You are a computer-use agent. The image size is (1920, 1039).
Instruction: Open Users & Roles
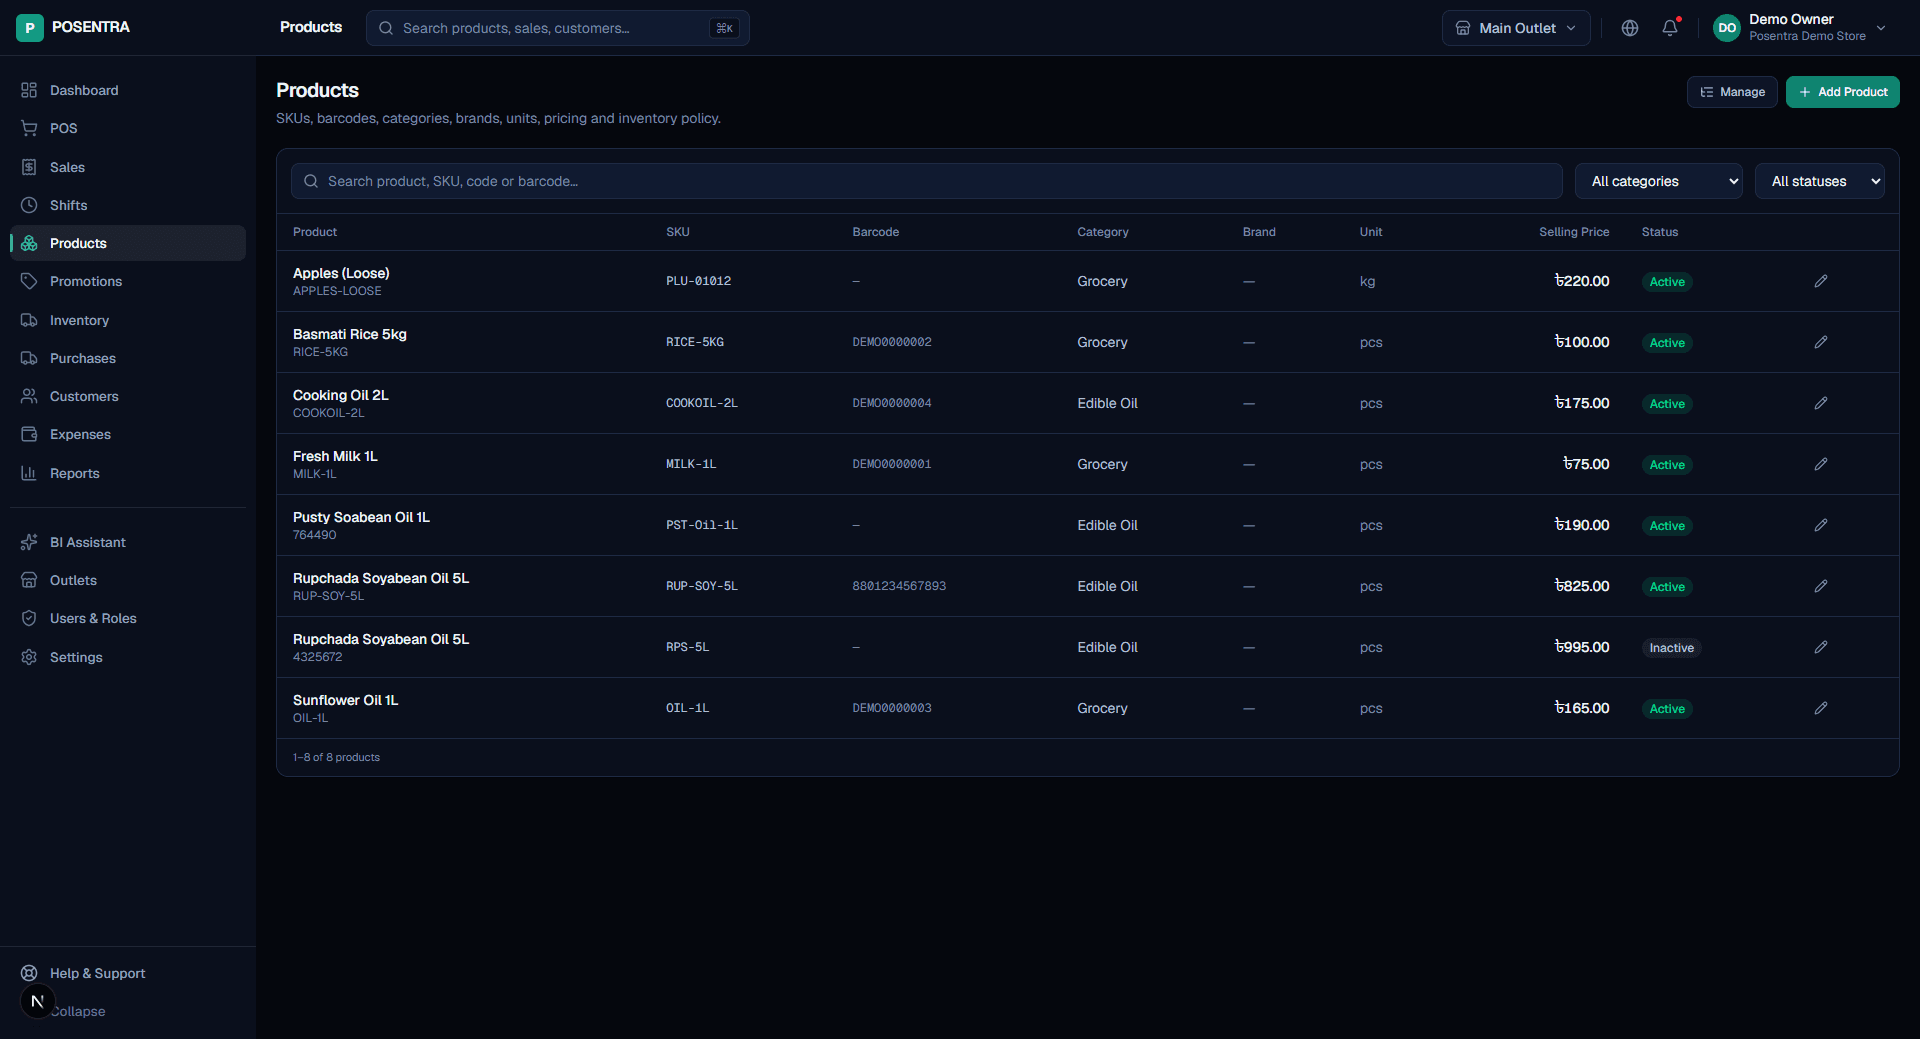[128, 618]
